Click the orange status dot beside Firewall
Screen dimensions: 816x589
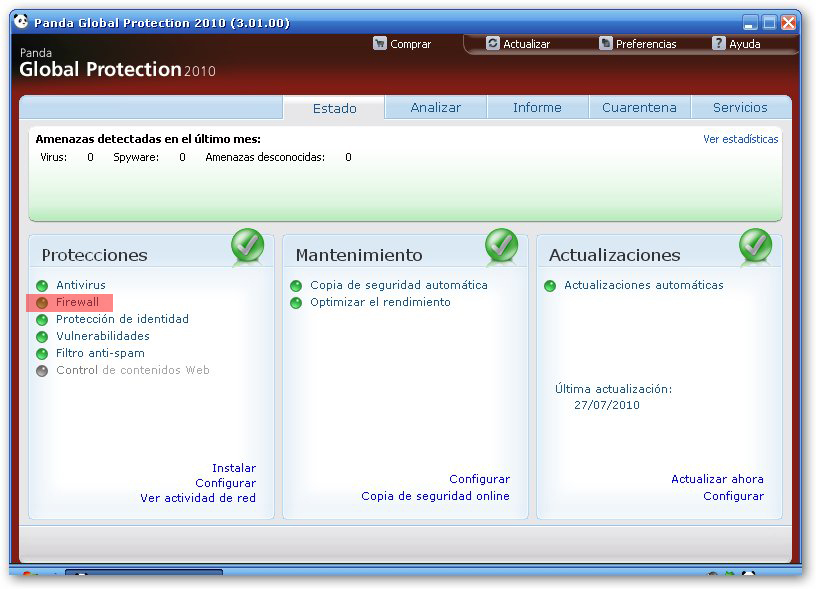(x=42, y=303)
